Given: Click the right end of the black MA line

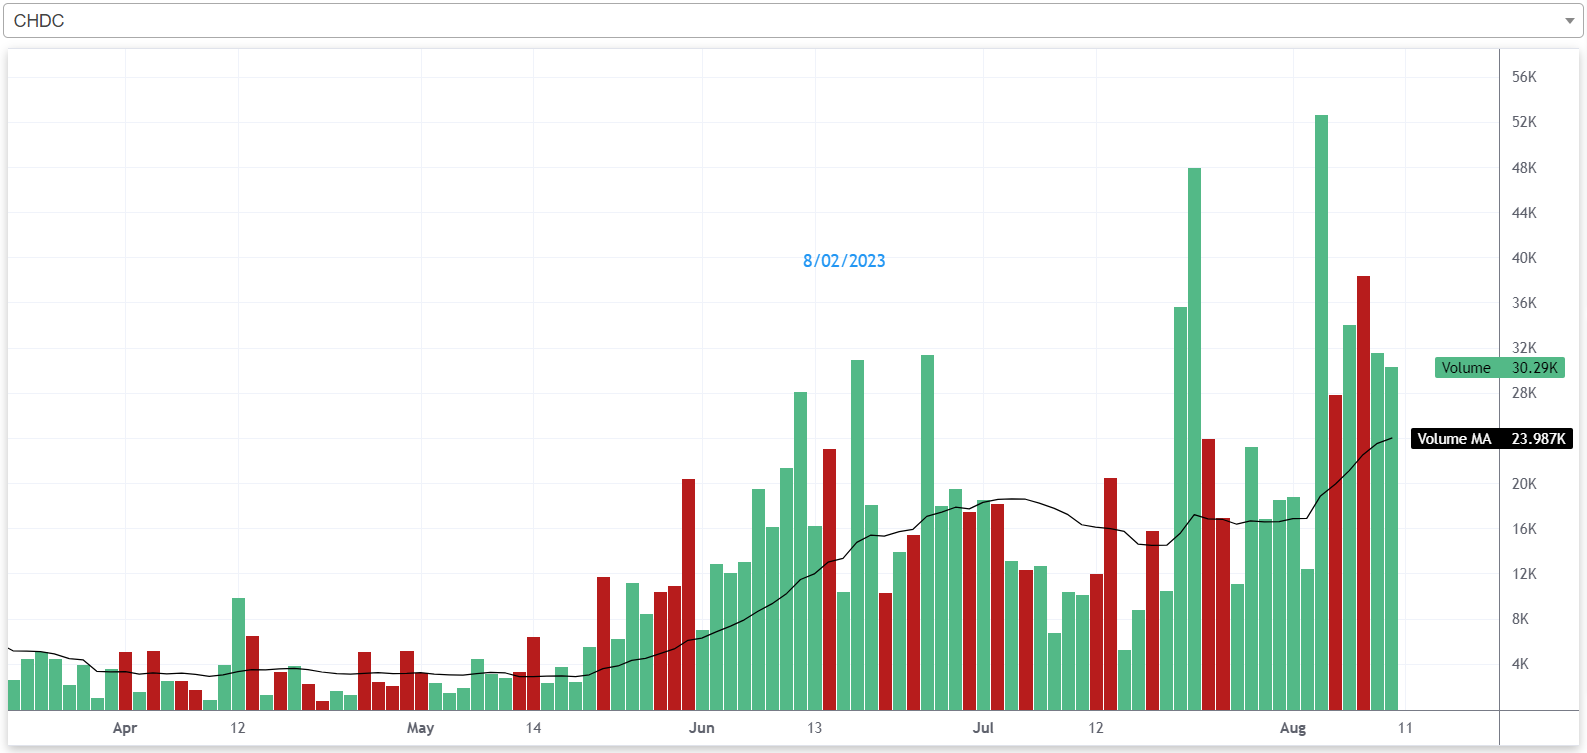Looking at the screenshot, I should [1390, 439].
